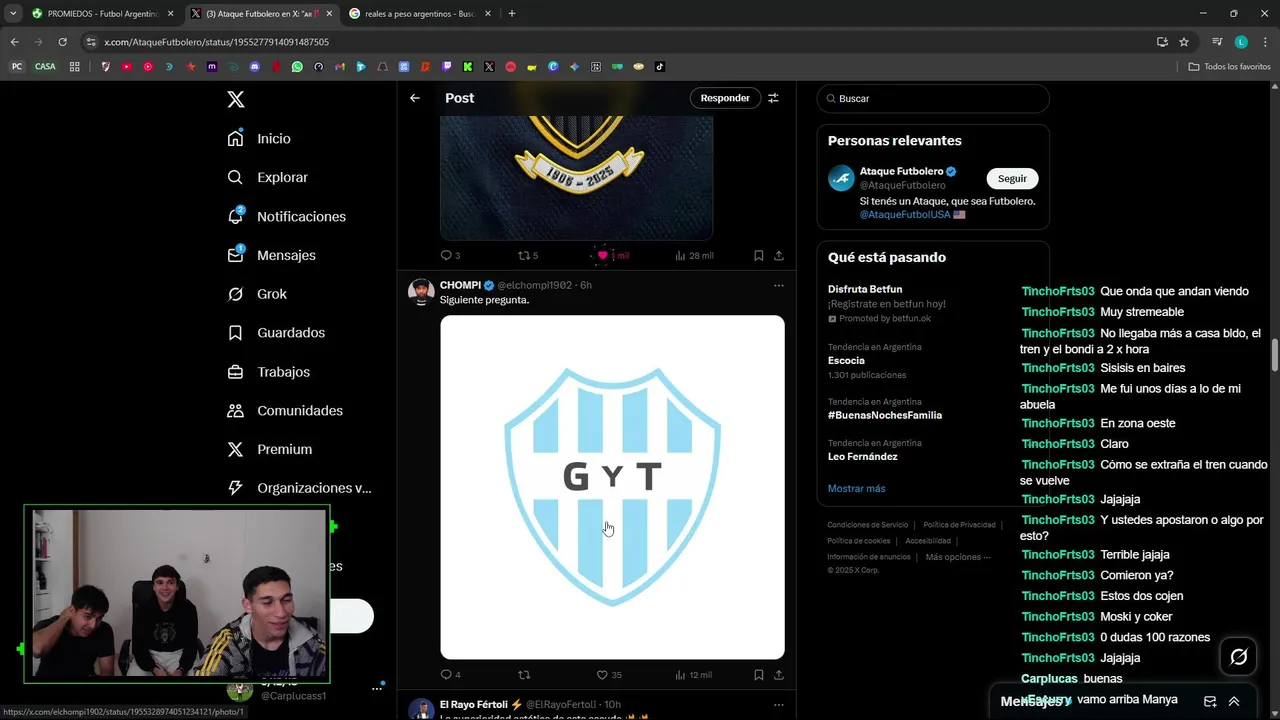This screenshot has width=1280, height=720.
Task: Bookmark this page with the star
Action: [1184, 42]
